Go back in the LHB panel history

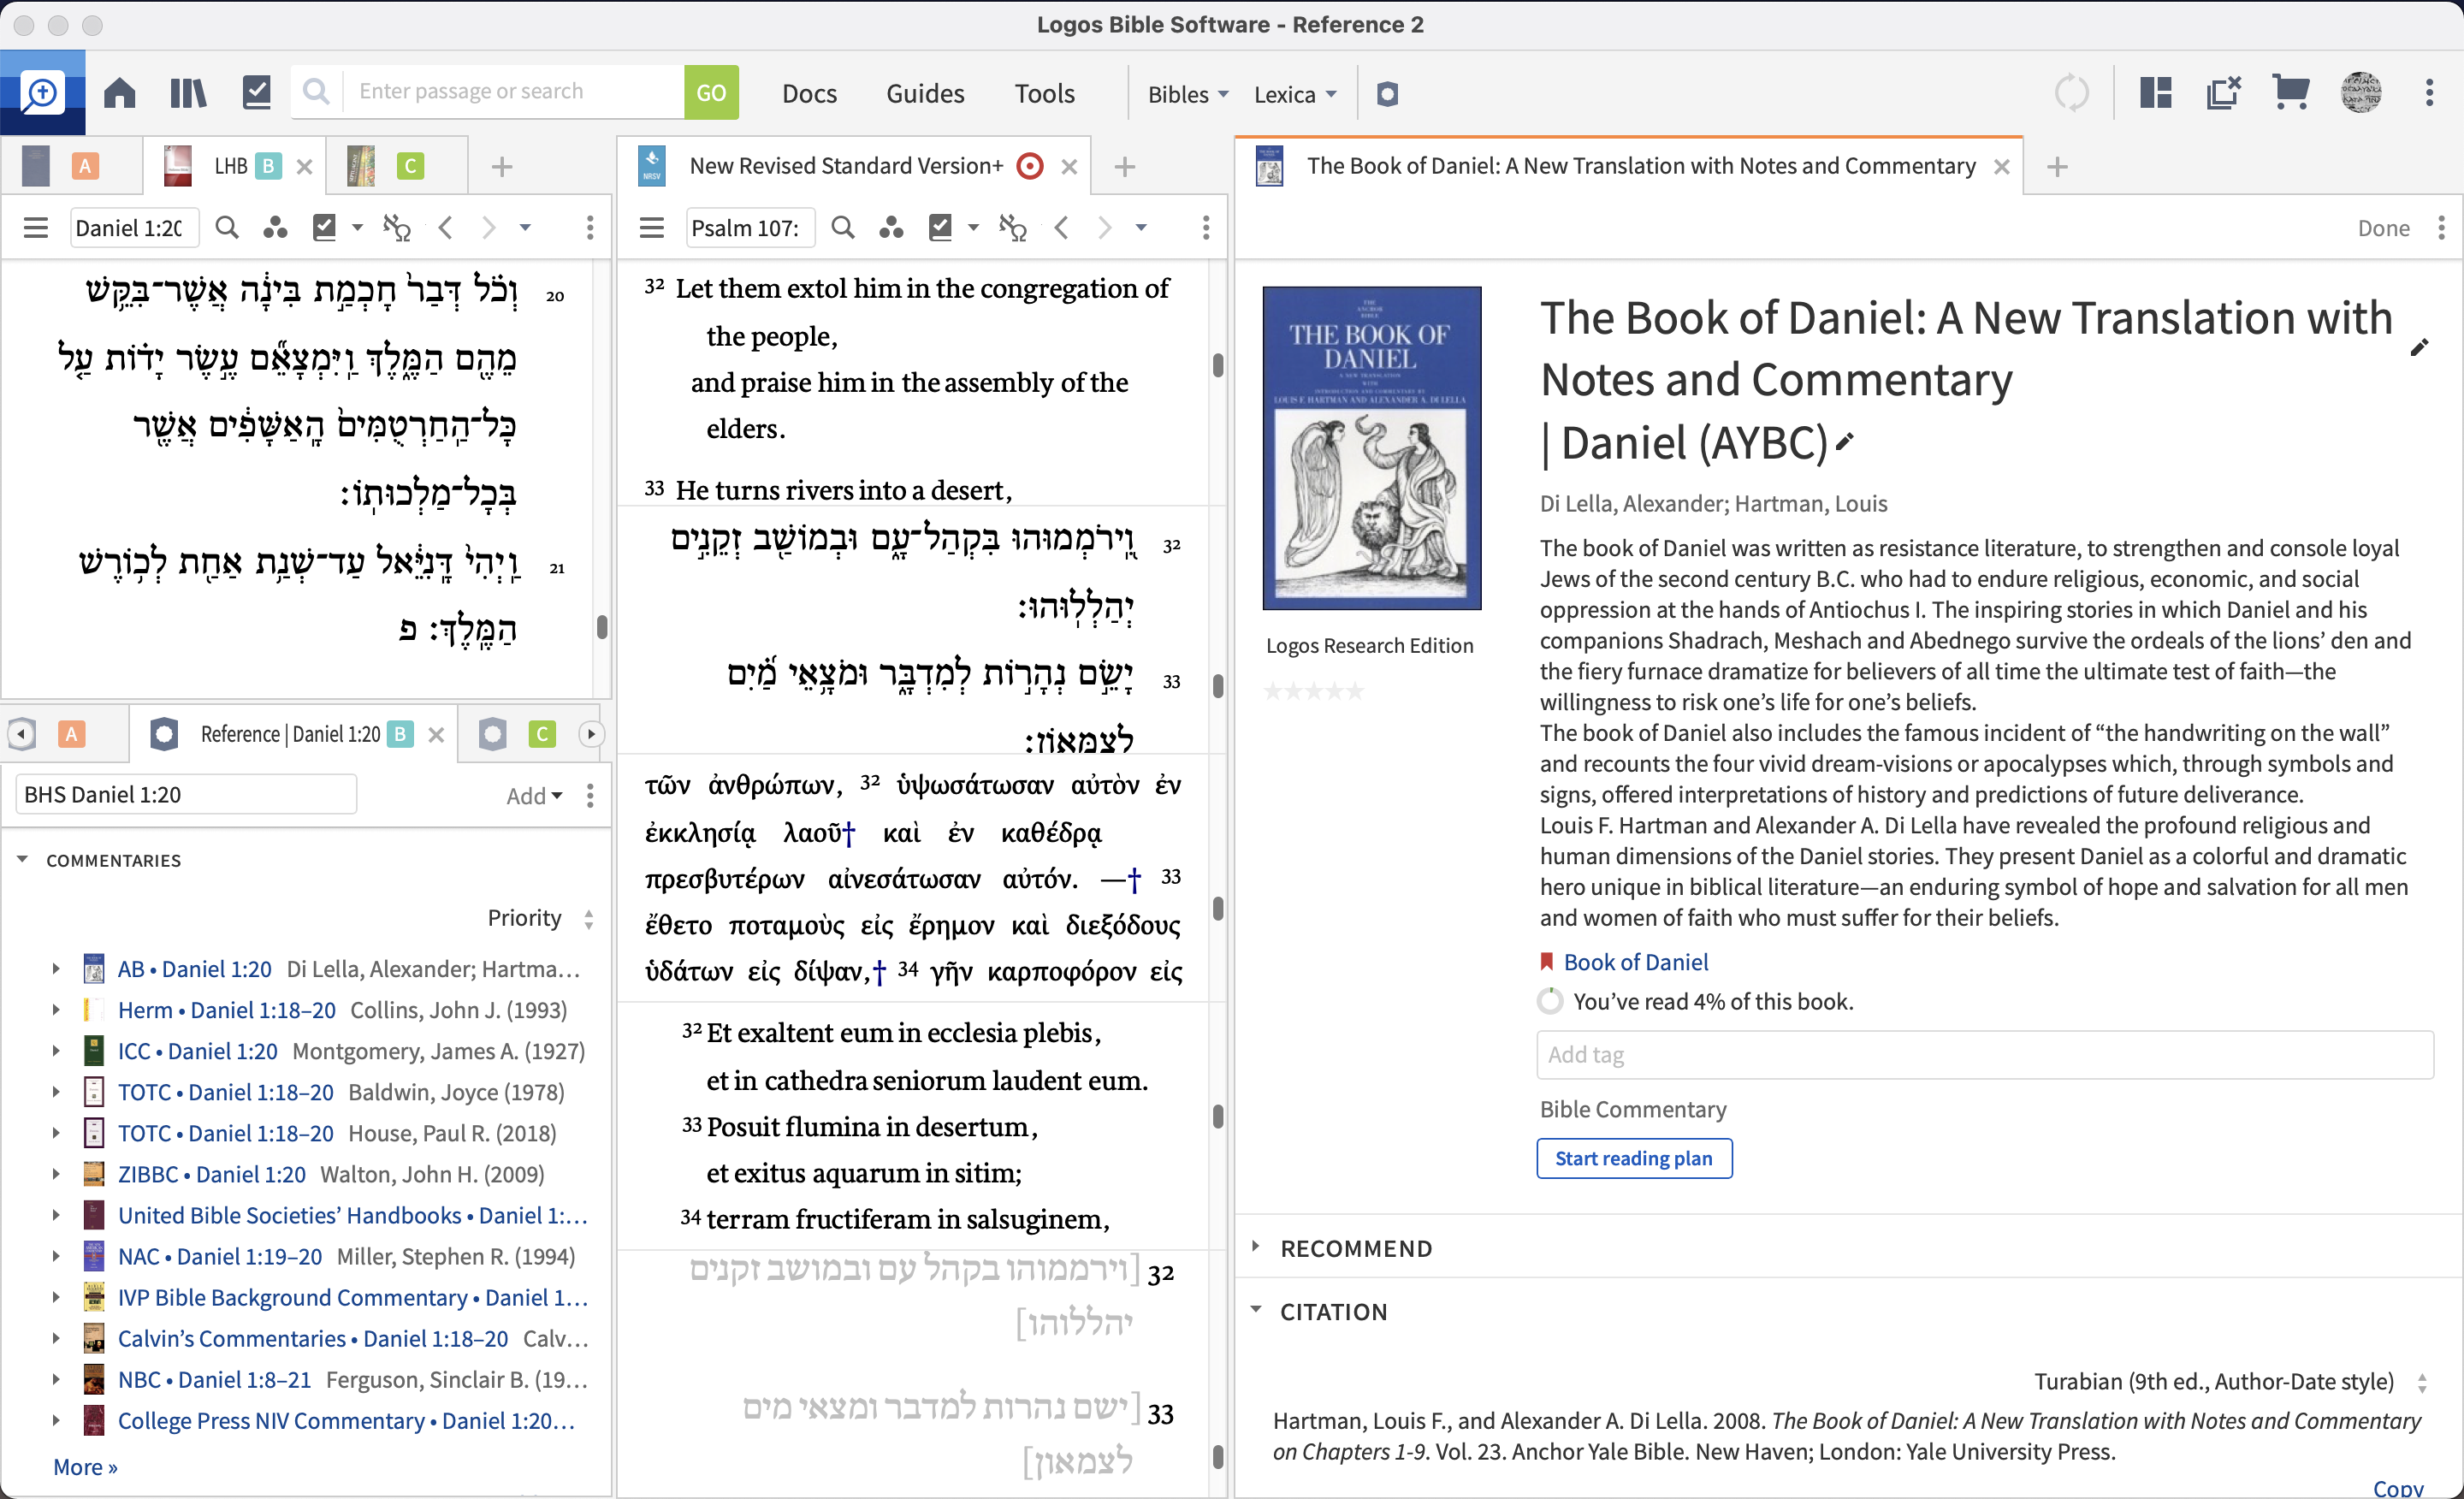pos(446,228)
